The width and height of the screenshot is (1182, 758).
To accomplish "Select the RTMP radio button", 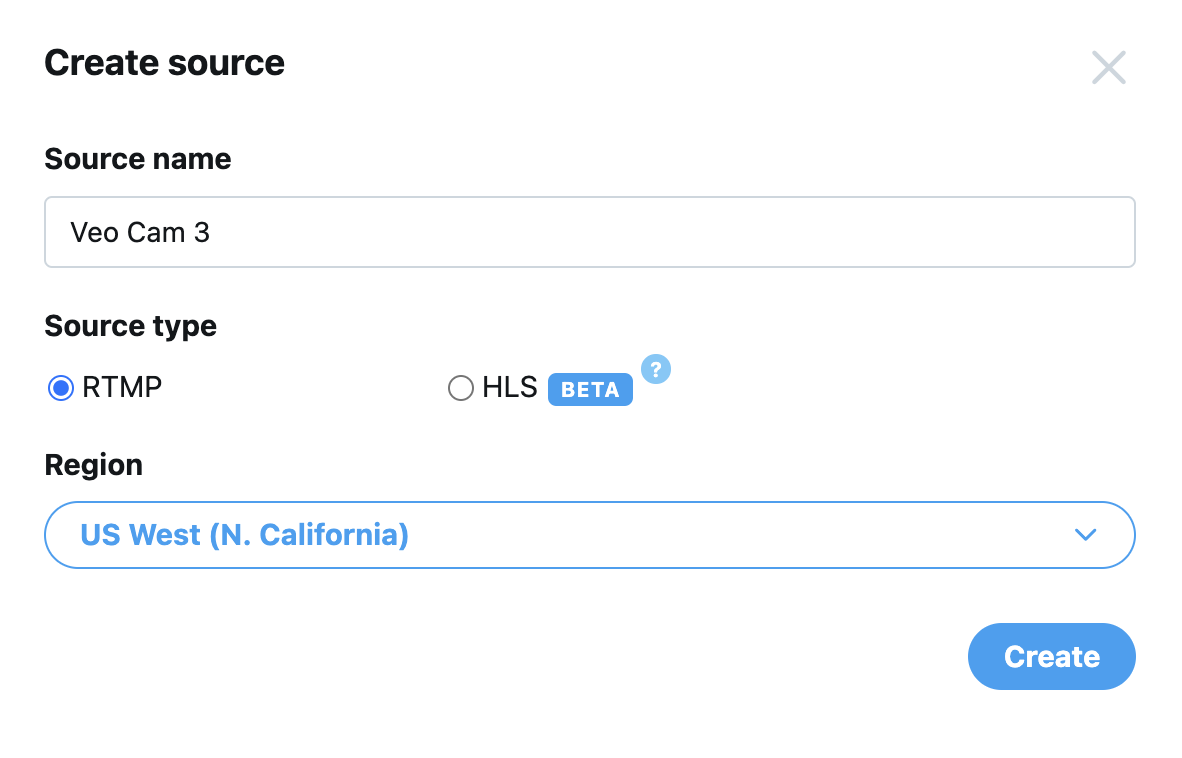I will (x=61, y=388).
